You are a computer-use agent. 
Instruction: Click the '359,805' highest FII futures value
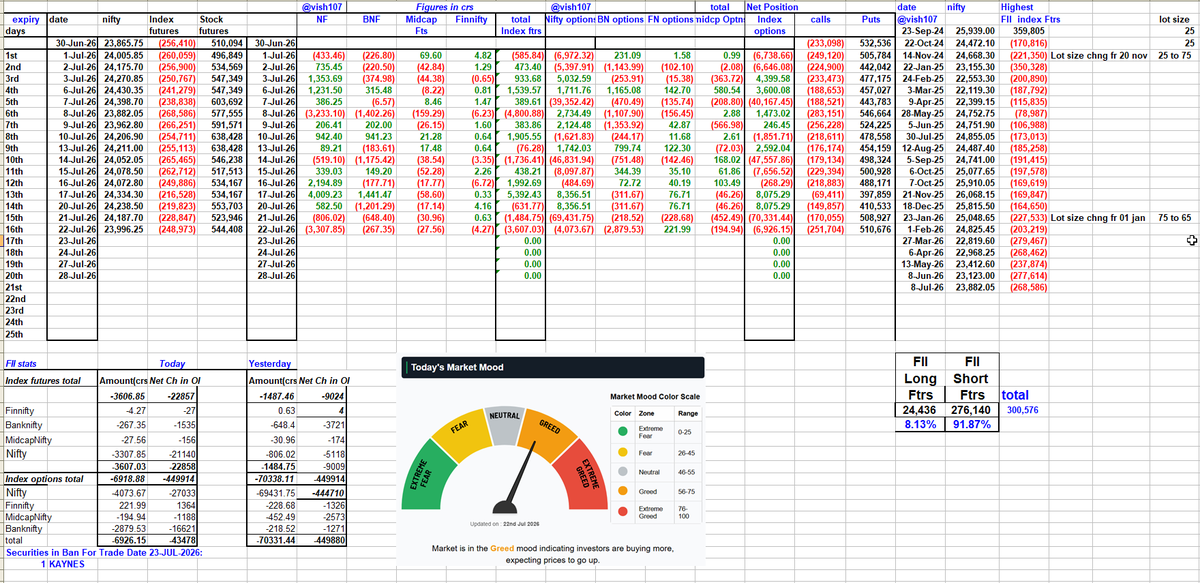pos(1029,31)
